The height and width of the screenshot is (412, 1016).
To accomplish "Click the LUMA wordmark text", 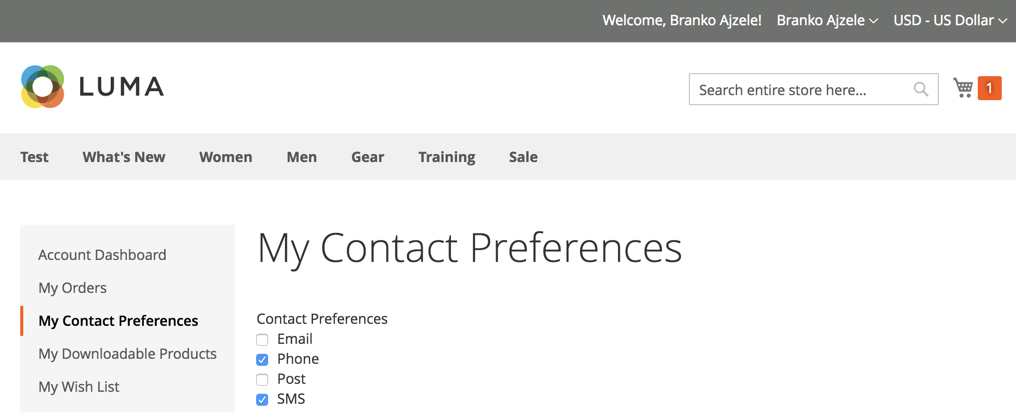I will 121,87.
